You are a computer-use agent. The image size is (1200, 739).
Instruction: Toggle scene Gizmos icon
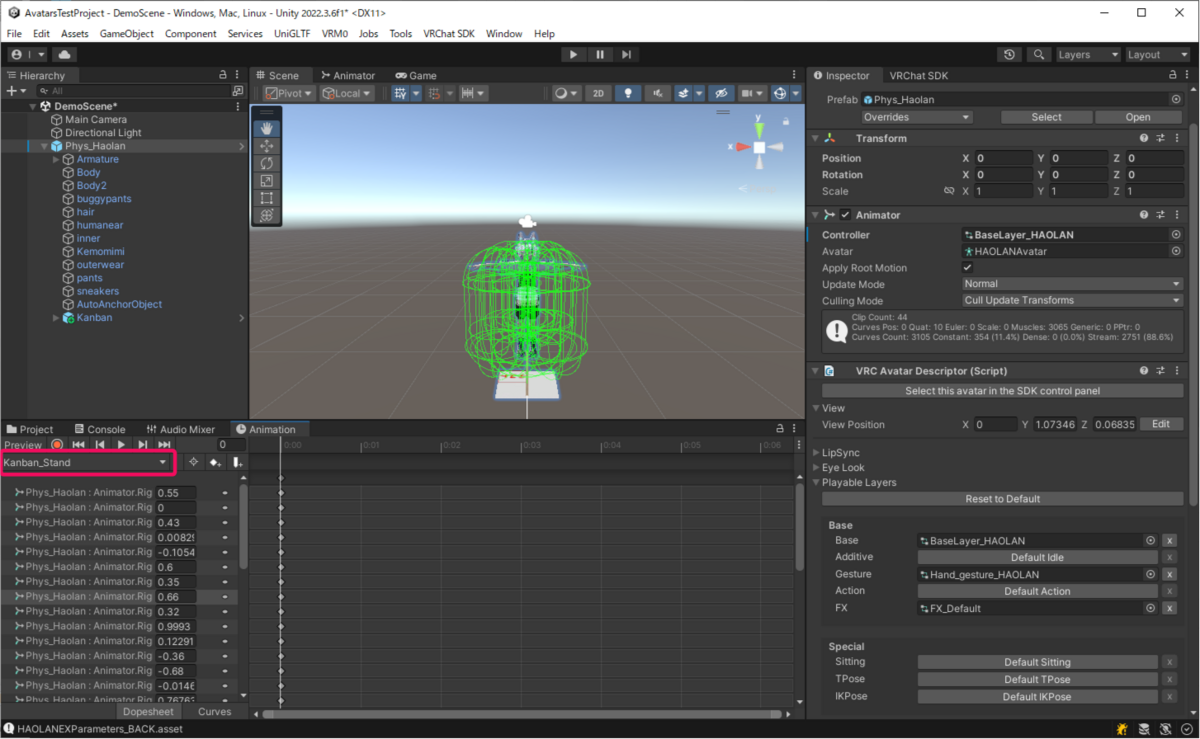(x=780, y=93)
